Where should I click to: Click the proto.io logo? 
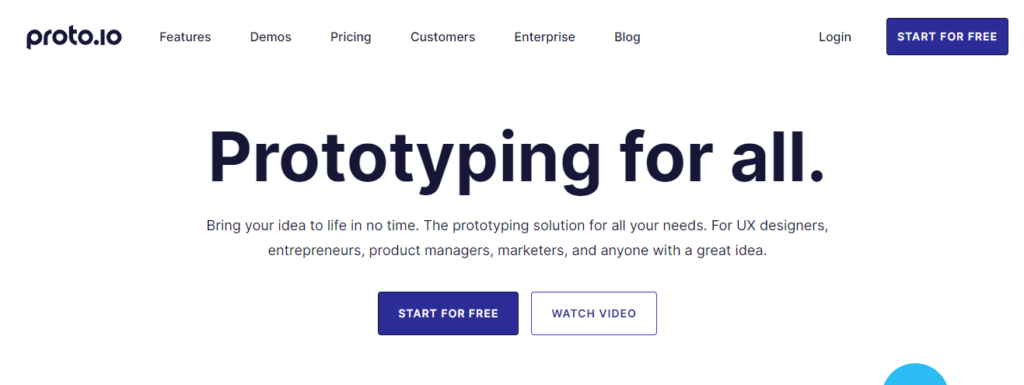click(74, 37)
